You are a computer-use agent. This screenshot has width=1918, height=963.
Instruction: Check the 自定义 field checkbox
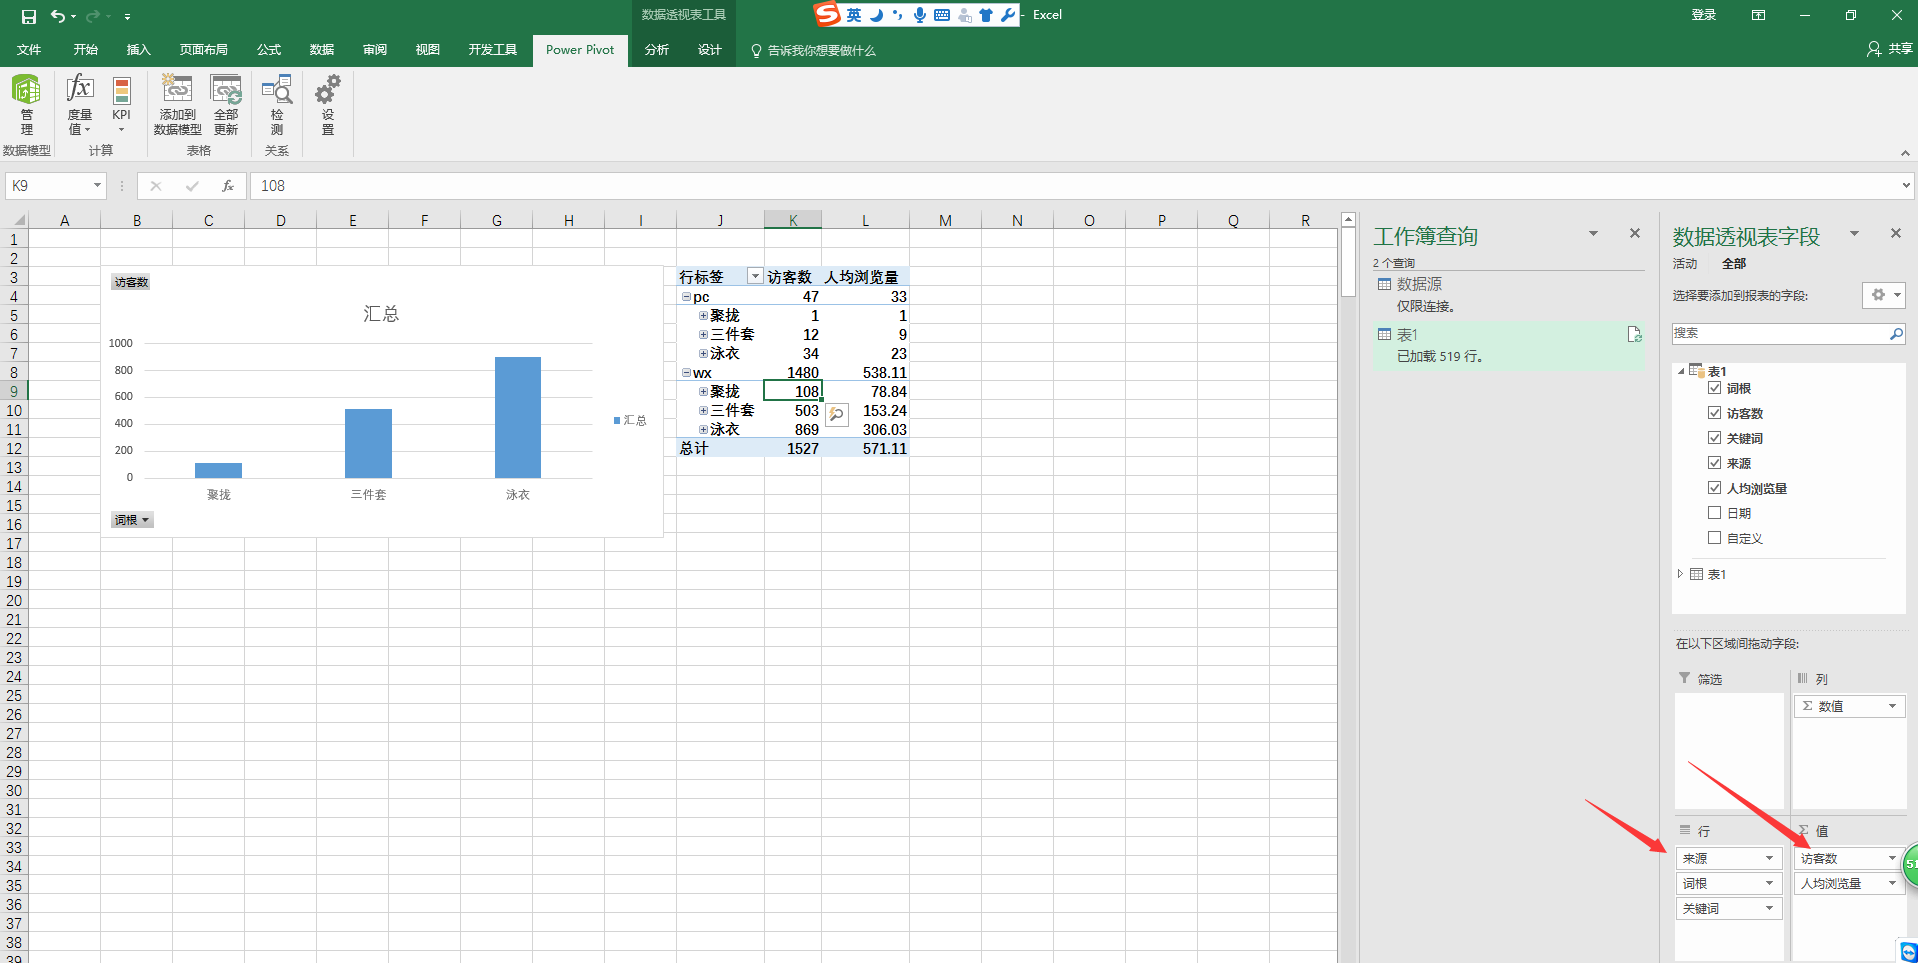[1714, 538]
